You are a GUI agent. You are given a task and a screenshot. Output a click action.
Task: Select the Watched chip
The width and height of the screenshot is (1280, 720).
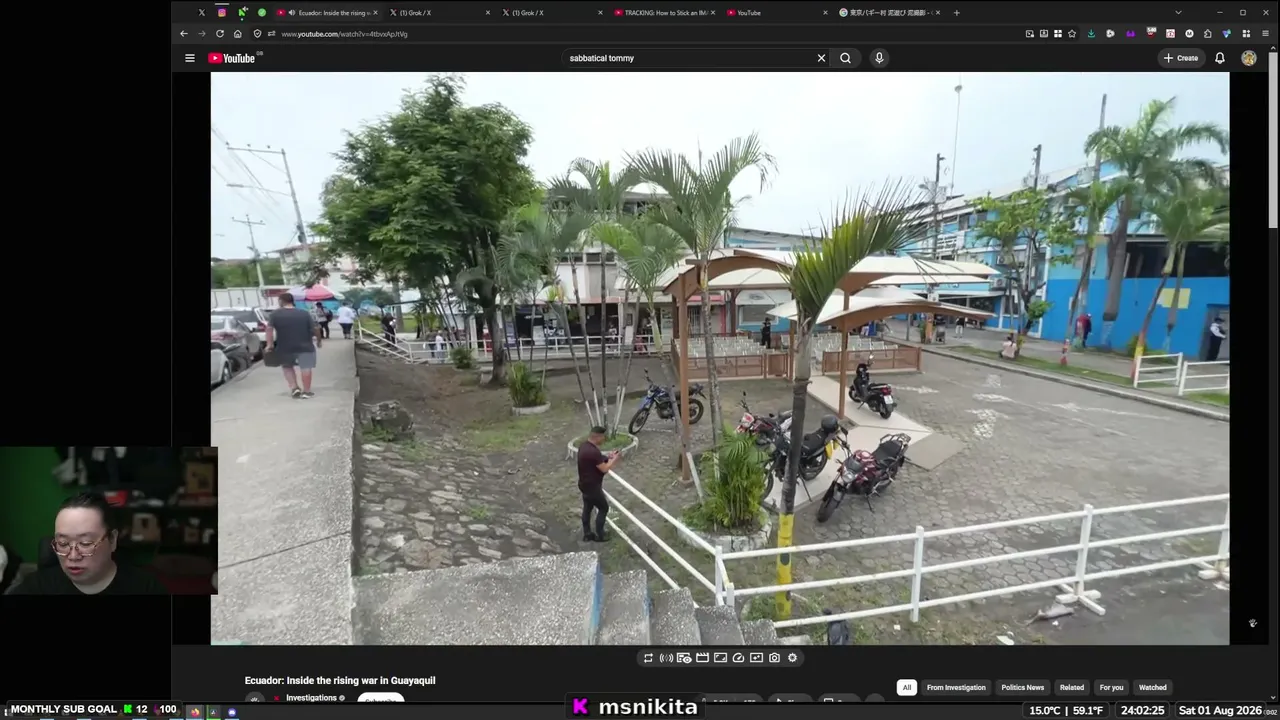click(x=1153, y=687)
